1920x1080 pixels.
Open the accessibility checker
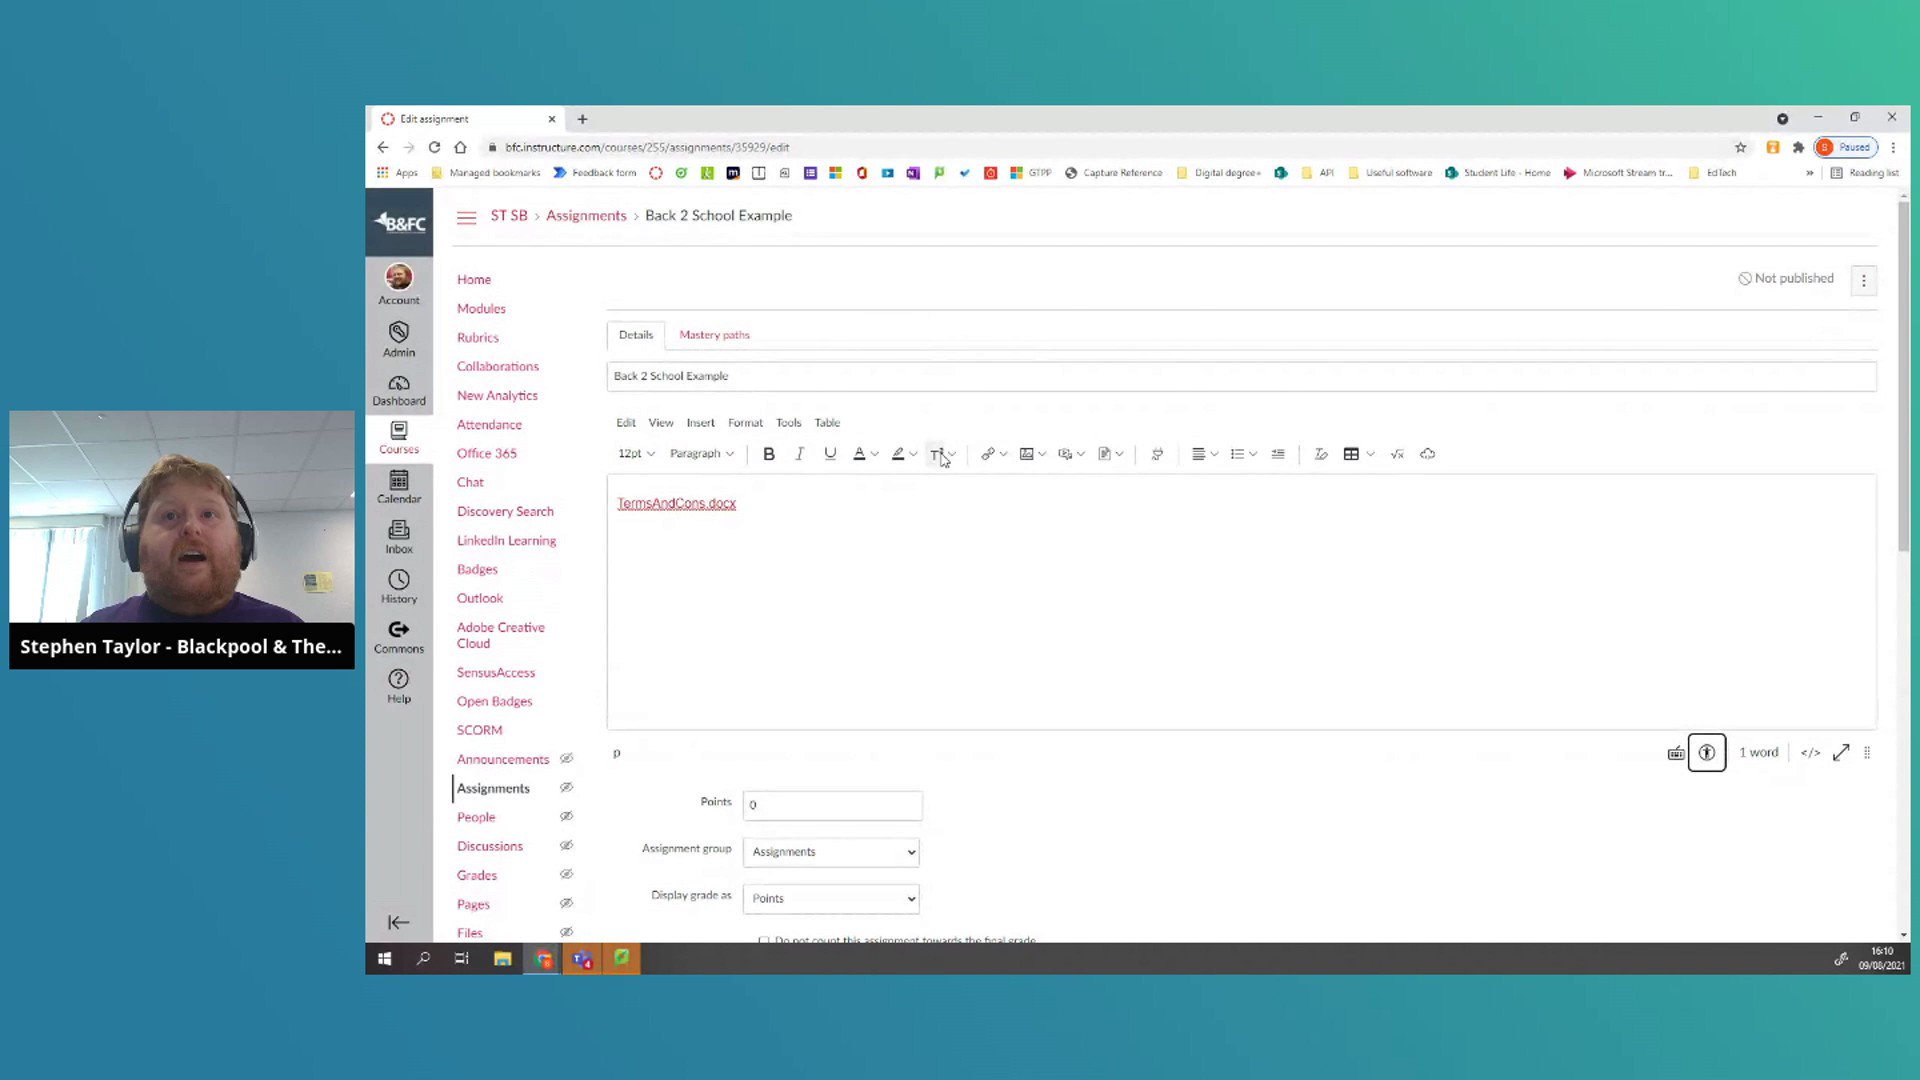(1706, 753)
